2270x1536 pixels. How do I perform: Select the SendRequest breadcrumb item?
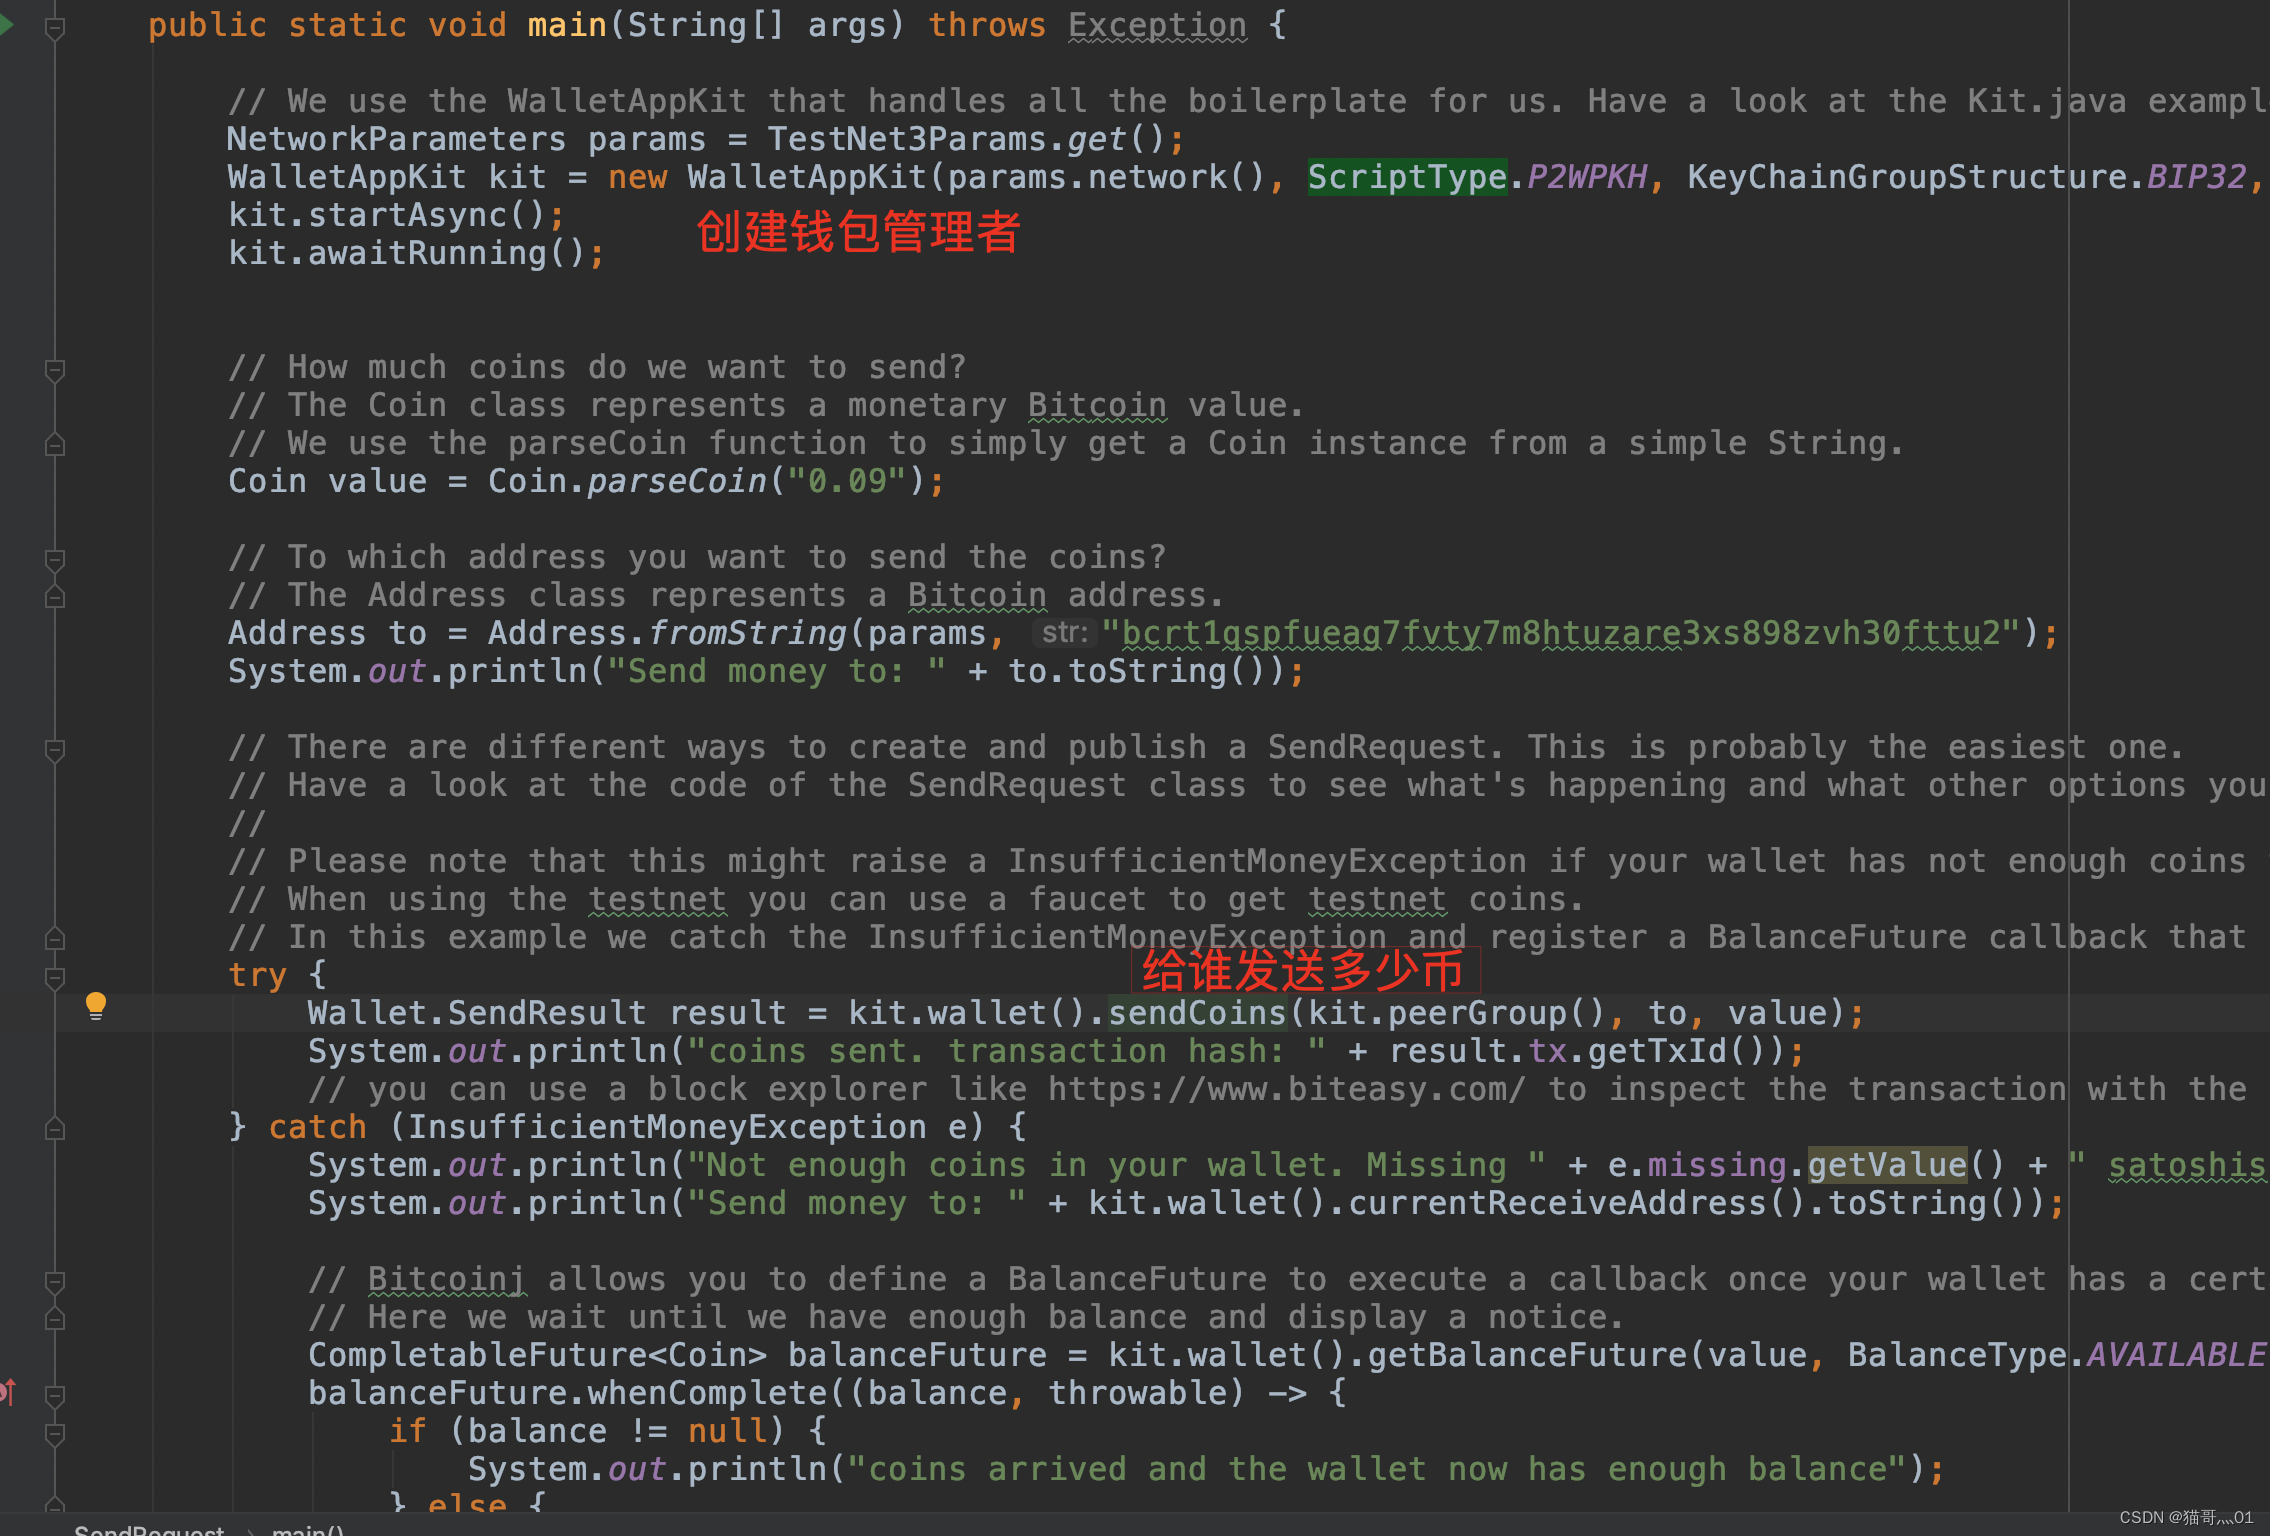click(149, 1530)
